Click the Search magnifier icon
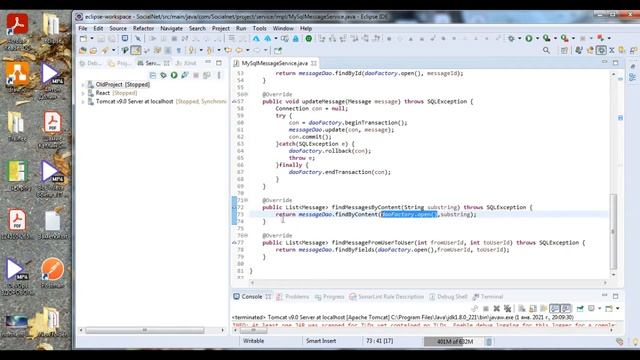 pos(546,50)
